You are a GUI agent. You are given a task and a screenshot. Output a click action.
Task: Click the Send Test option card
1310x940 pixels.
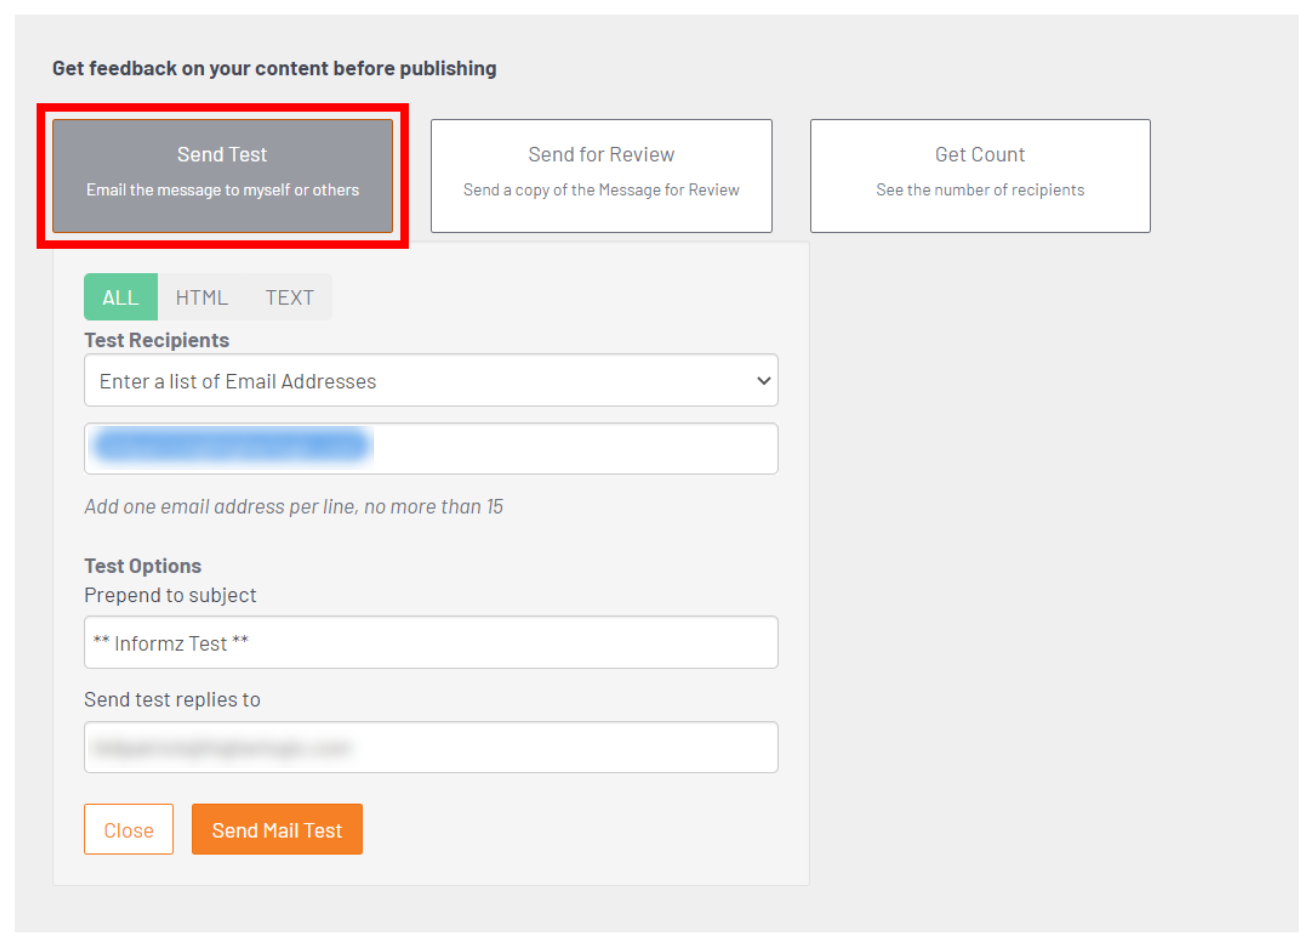pos(222,176)
